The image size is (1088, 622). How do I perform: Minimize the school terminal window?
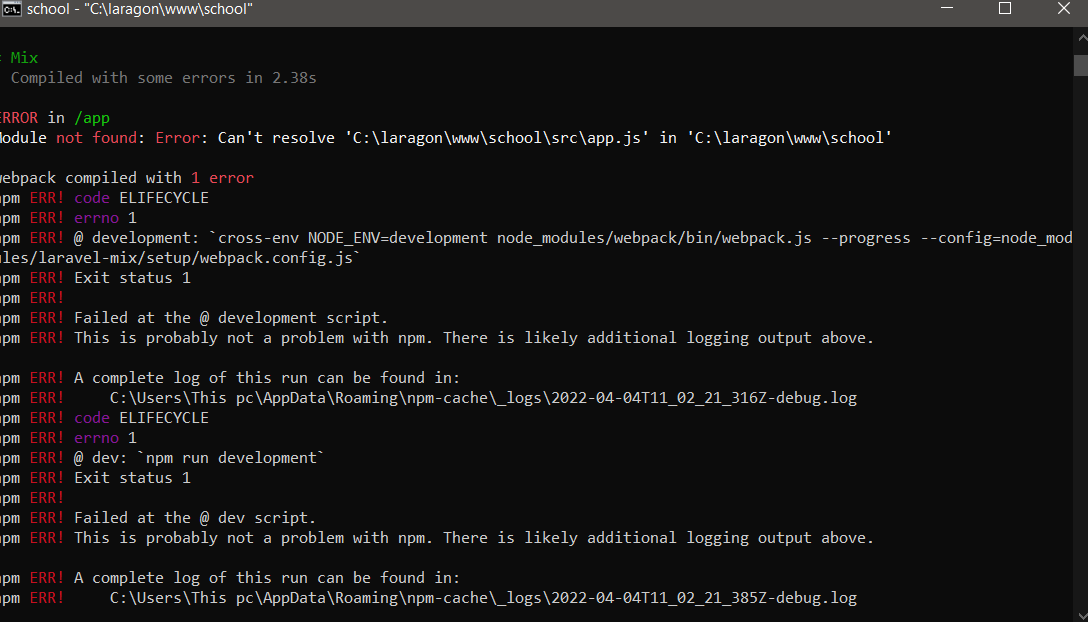(x=947, y=8)
